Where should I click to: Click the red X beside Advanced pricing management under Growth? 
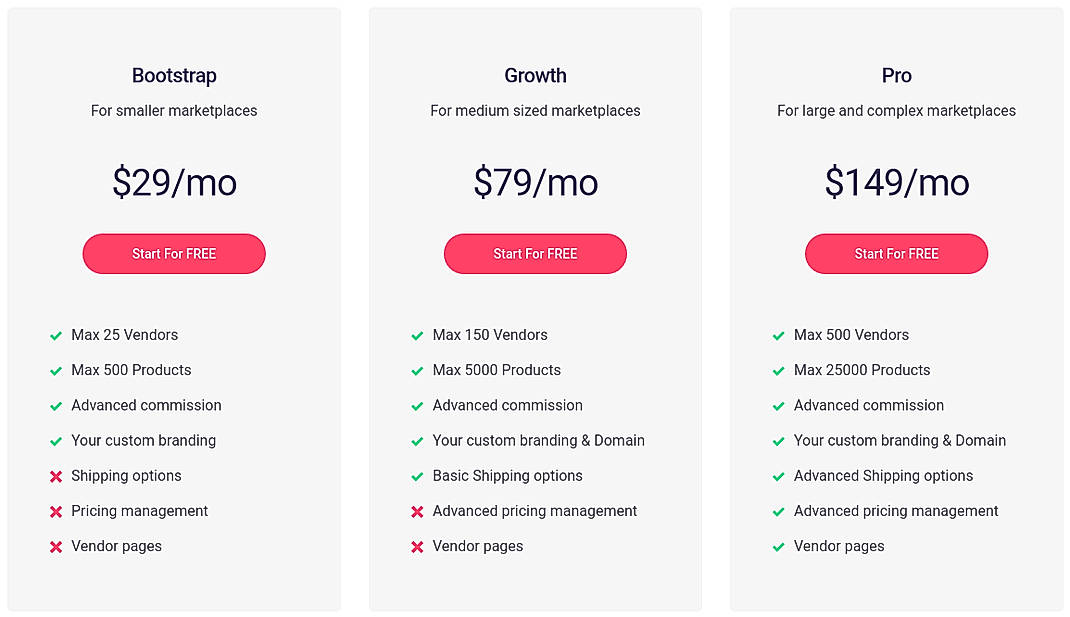tap(417, 511)
